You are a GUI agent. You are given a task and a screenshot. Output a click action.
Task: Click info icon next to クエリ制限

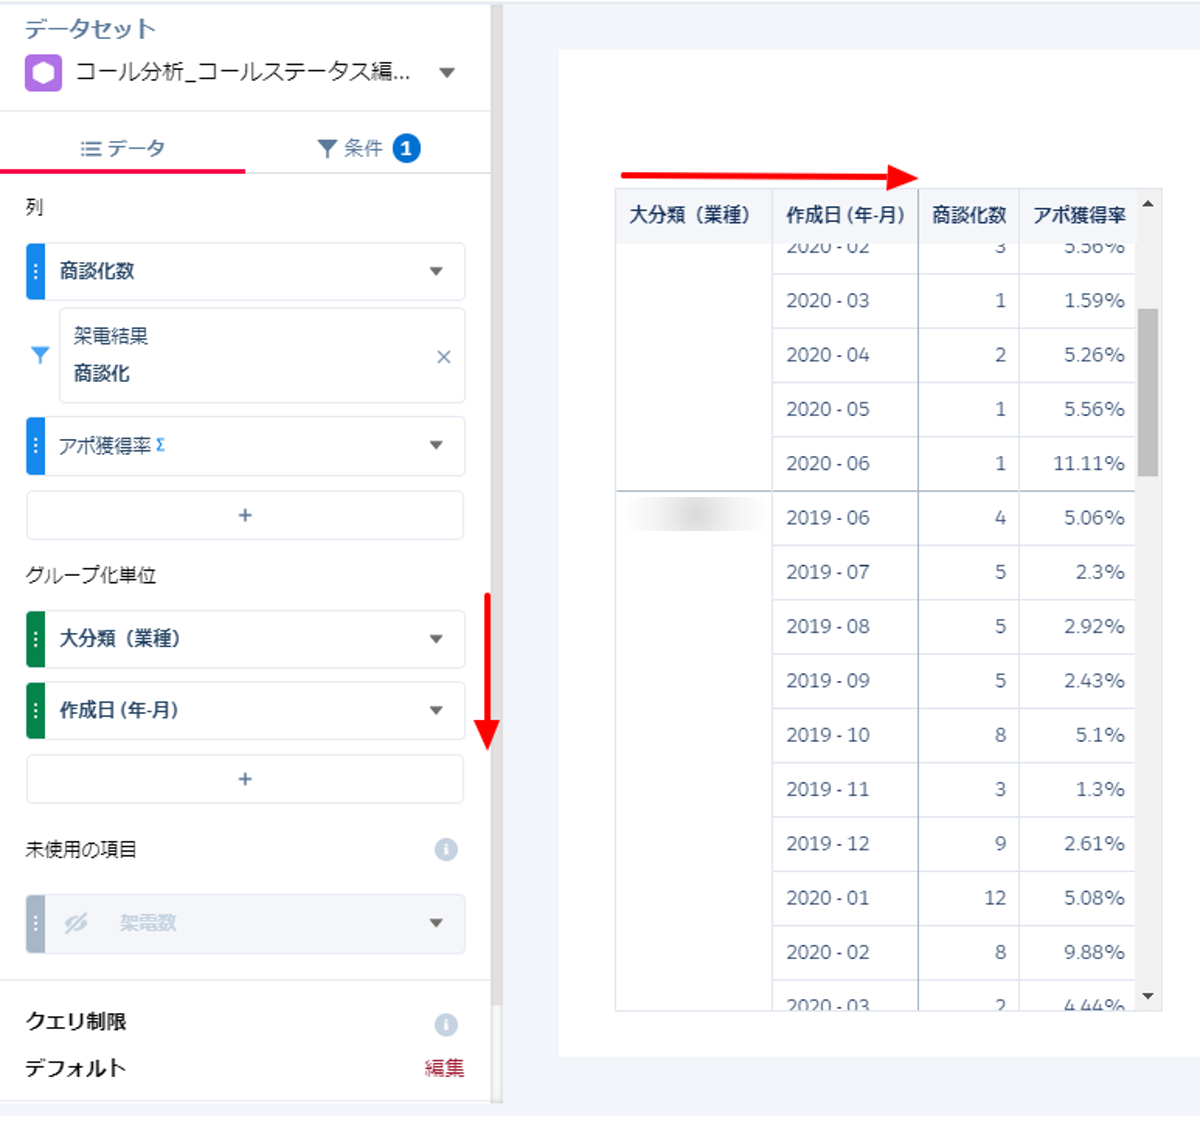tap(446, 1025)
